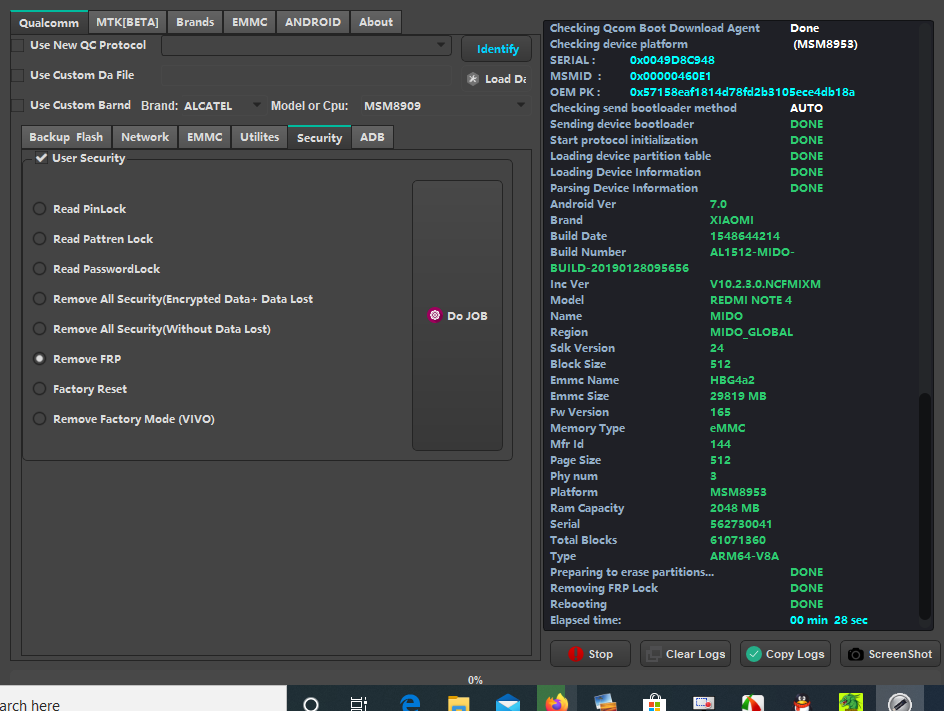Open green dragon app in taskbar

[851, 702]
